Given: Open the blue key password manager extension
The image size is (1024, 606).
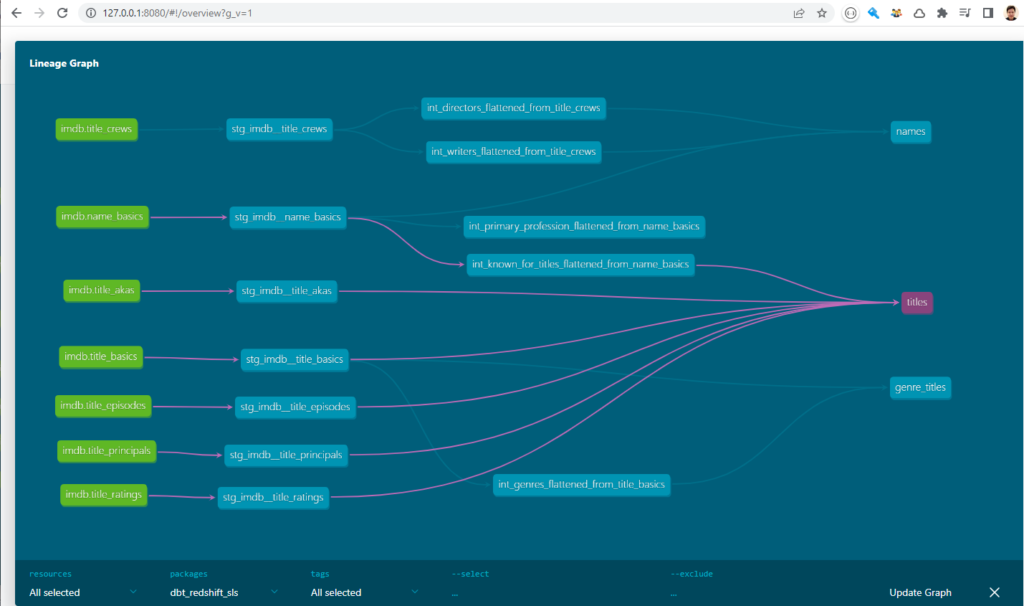Looking at the screenshot, I should click(x=872, y=13).
